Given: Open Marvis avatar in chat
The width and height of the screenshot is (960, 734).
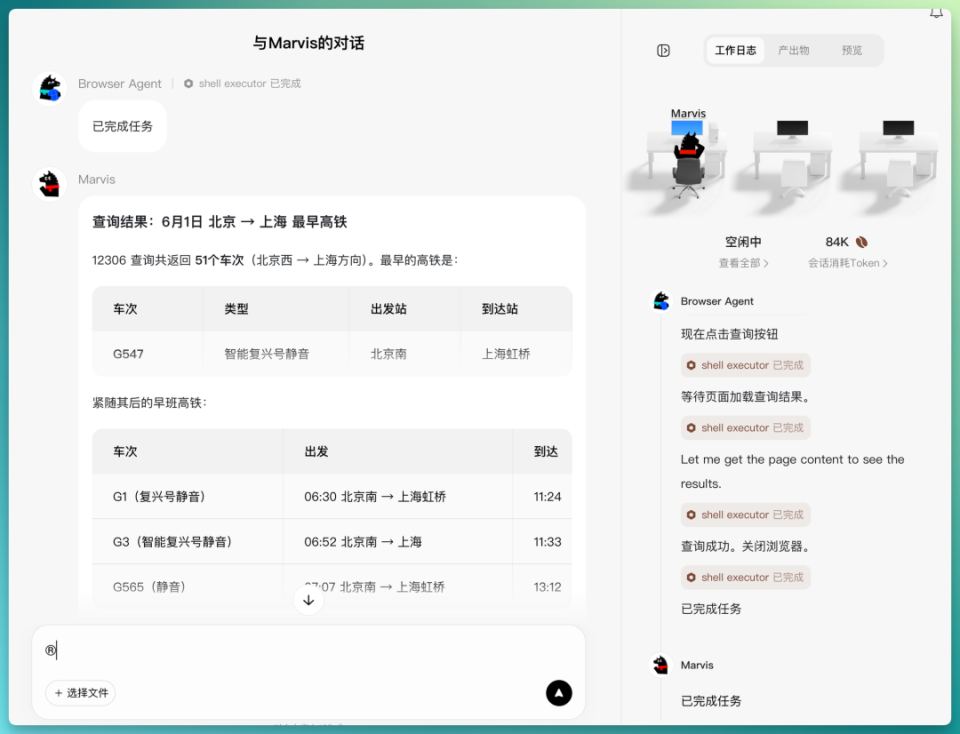Looking at the screenshot, I should point(50,184).
